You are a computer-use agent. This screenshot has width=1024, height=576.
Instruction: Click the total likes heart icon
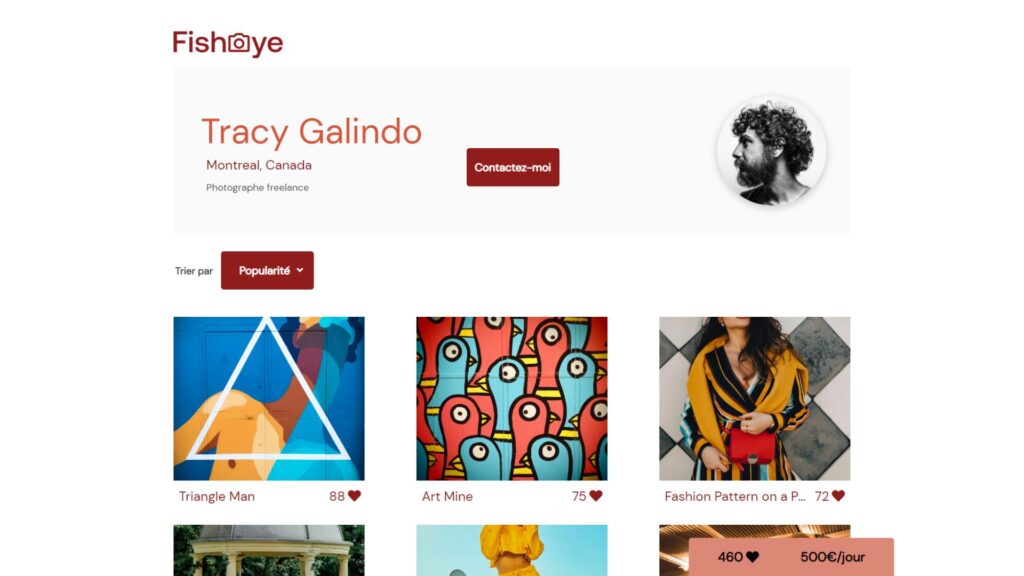tap(752, 557)
